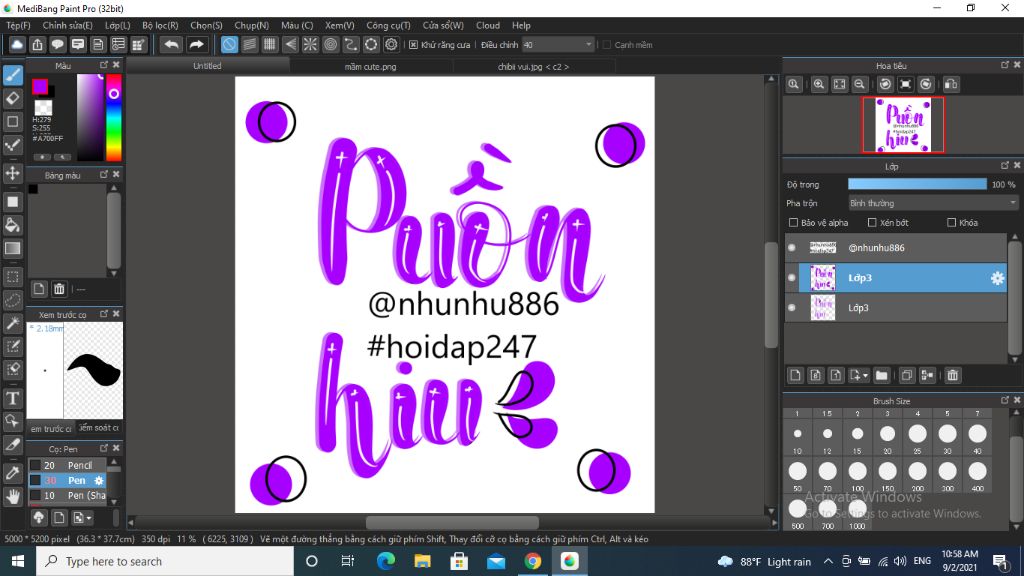1024x576 pixels.
Task: Toggle the color box beside Pencil brush
Action: 35,465
